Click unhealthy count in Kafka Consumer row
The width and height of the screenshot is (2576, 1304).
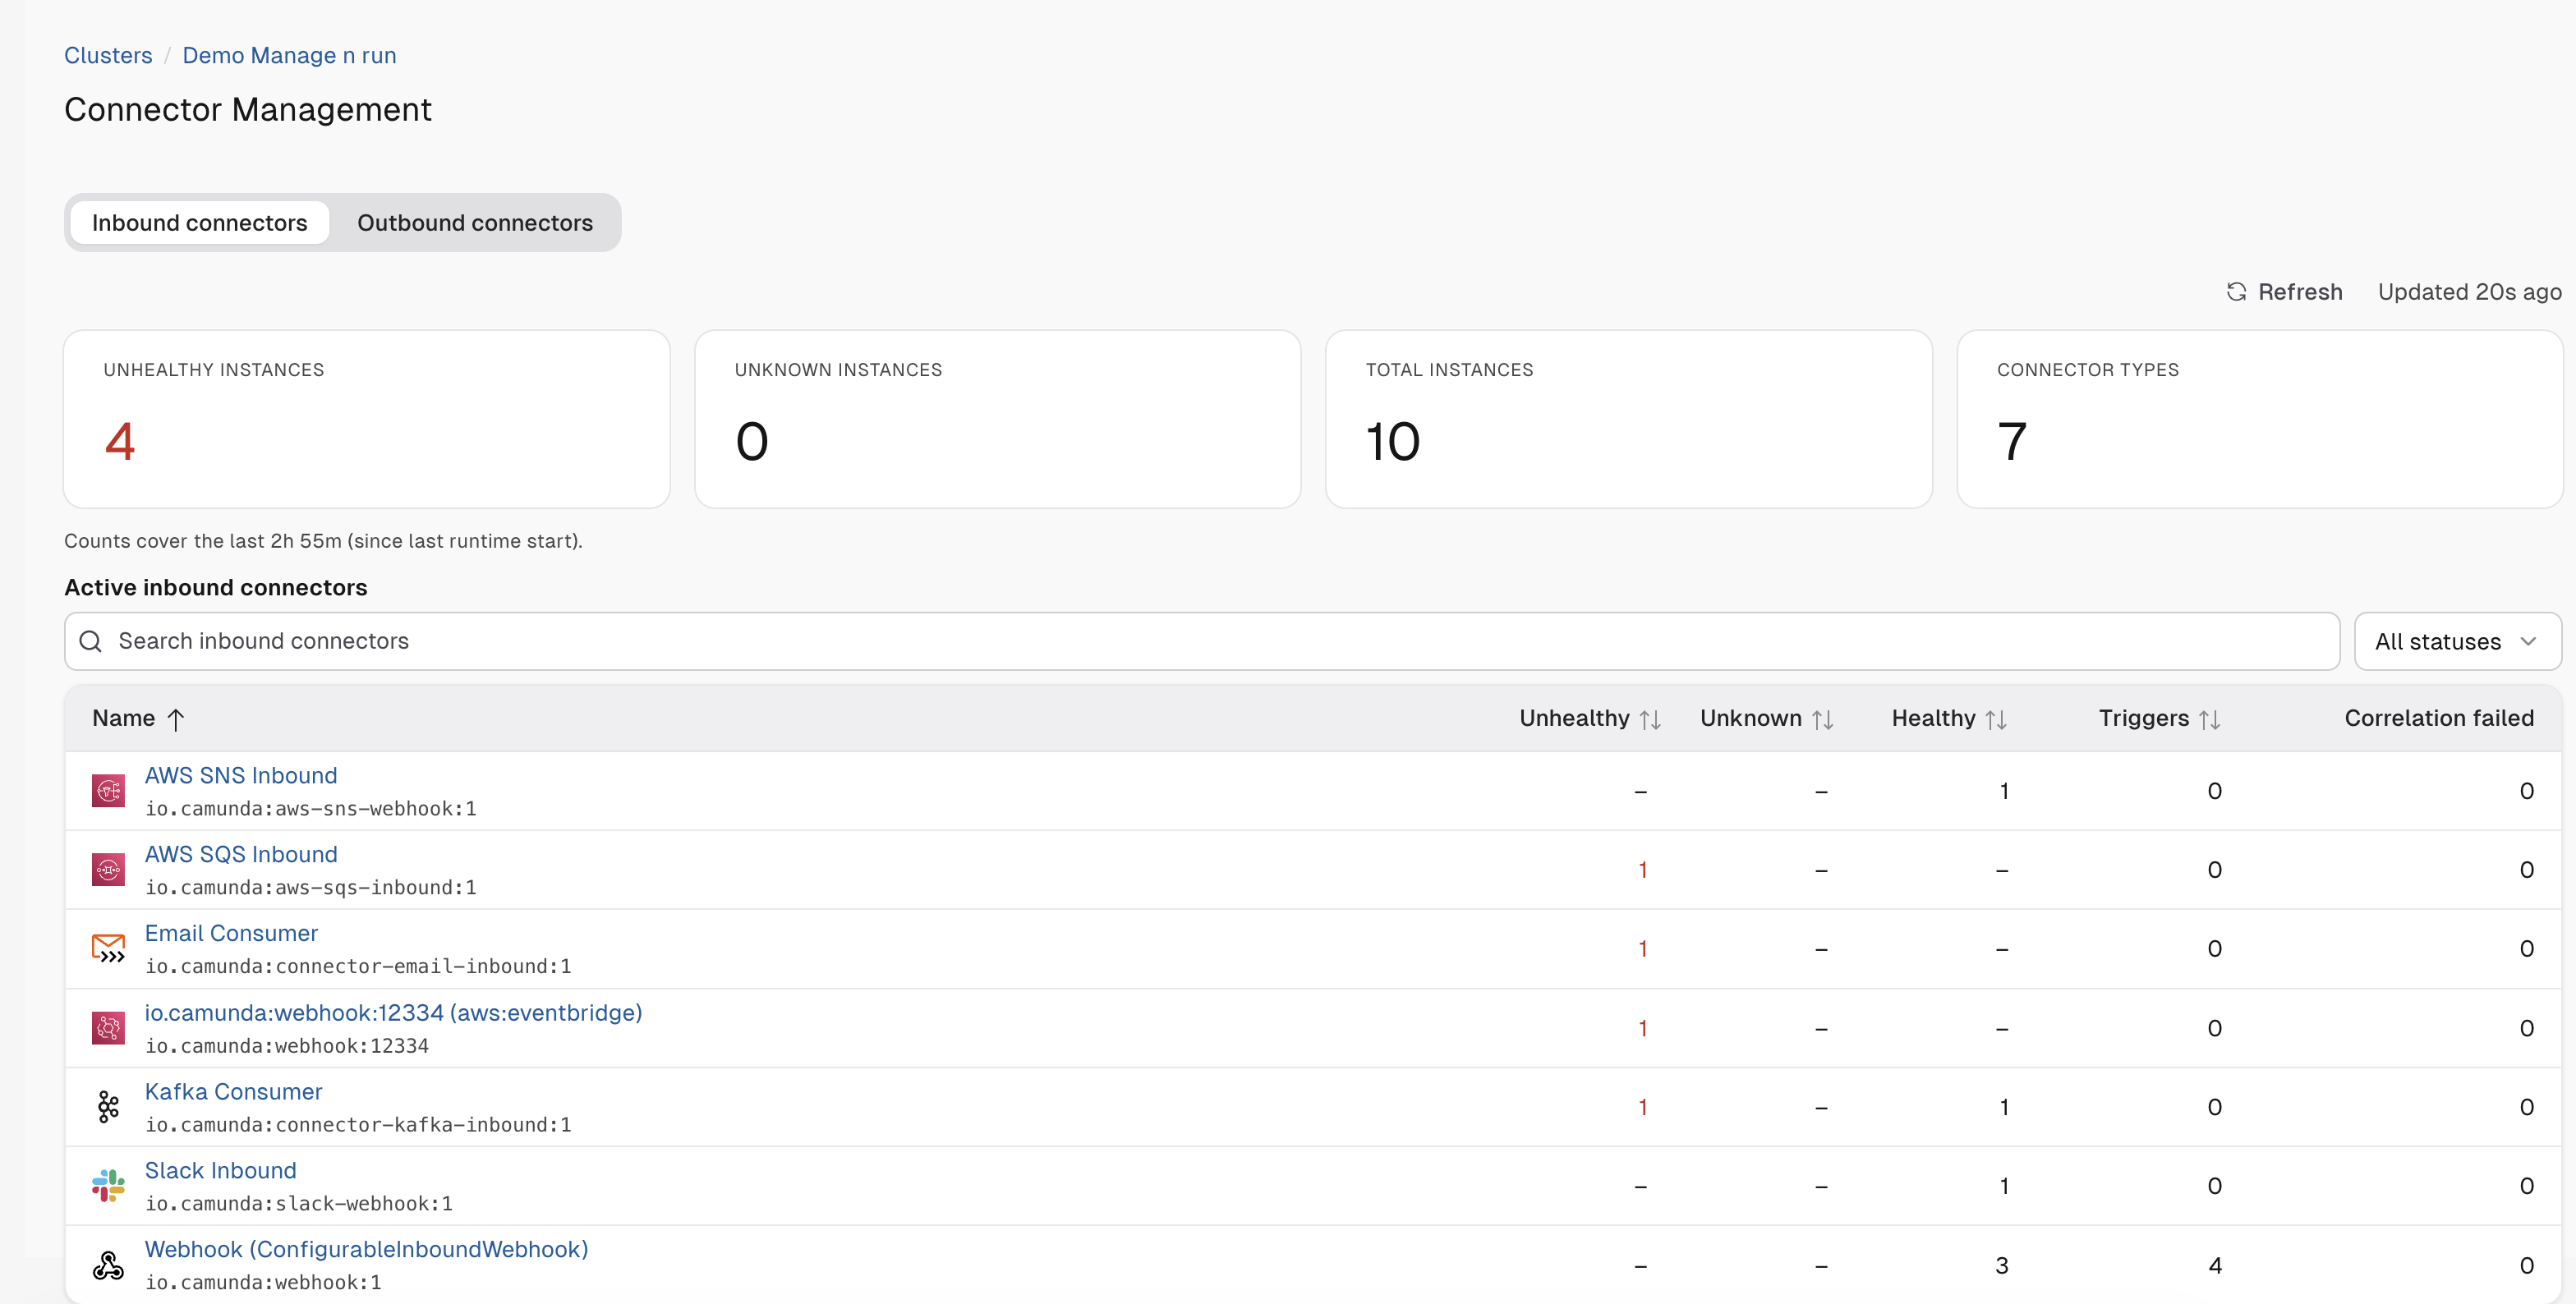point(1642,1107)
